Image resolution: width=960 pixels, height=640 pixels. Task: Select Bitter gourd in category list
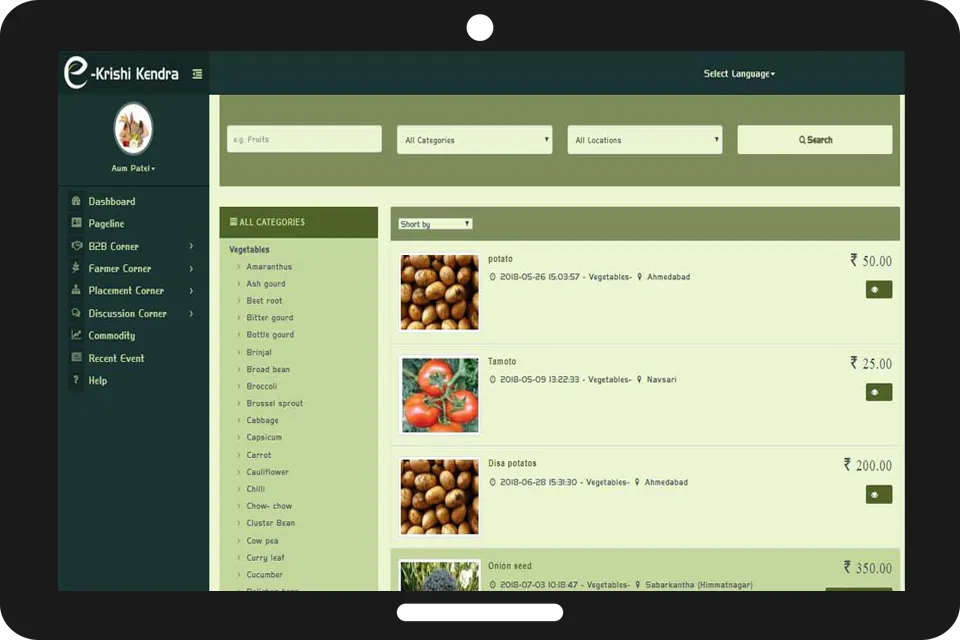(x=269, y=317)
